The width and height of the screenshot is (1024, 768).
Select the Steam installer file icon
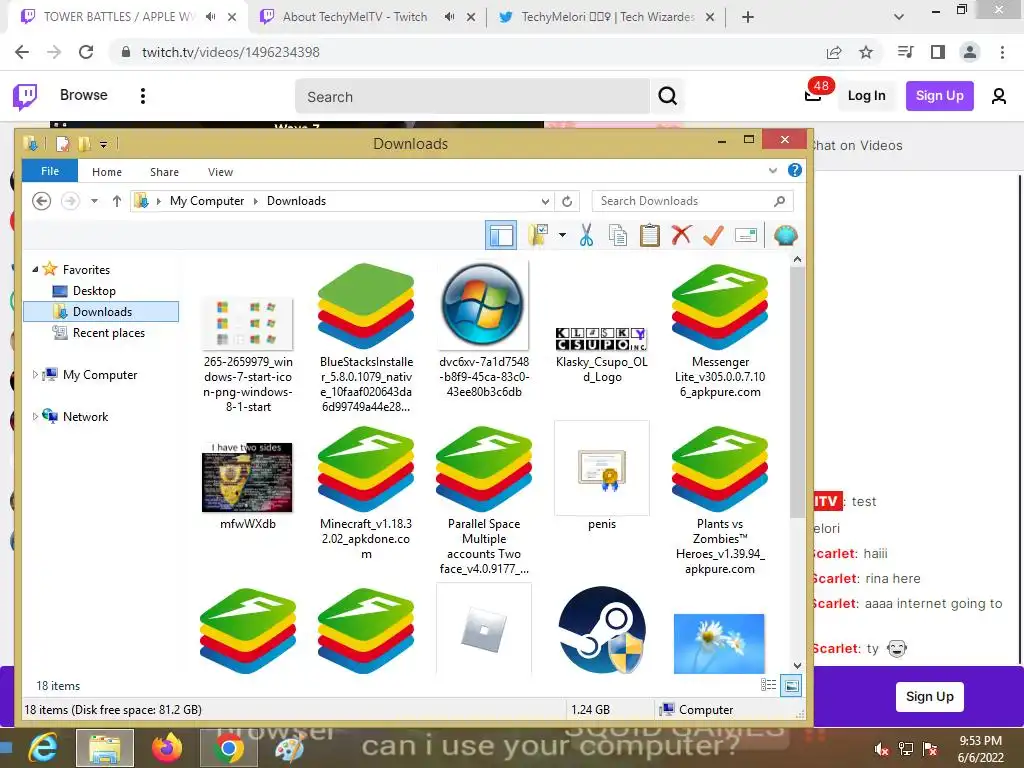(x=601, y=630)
